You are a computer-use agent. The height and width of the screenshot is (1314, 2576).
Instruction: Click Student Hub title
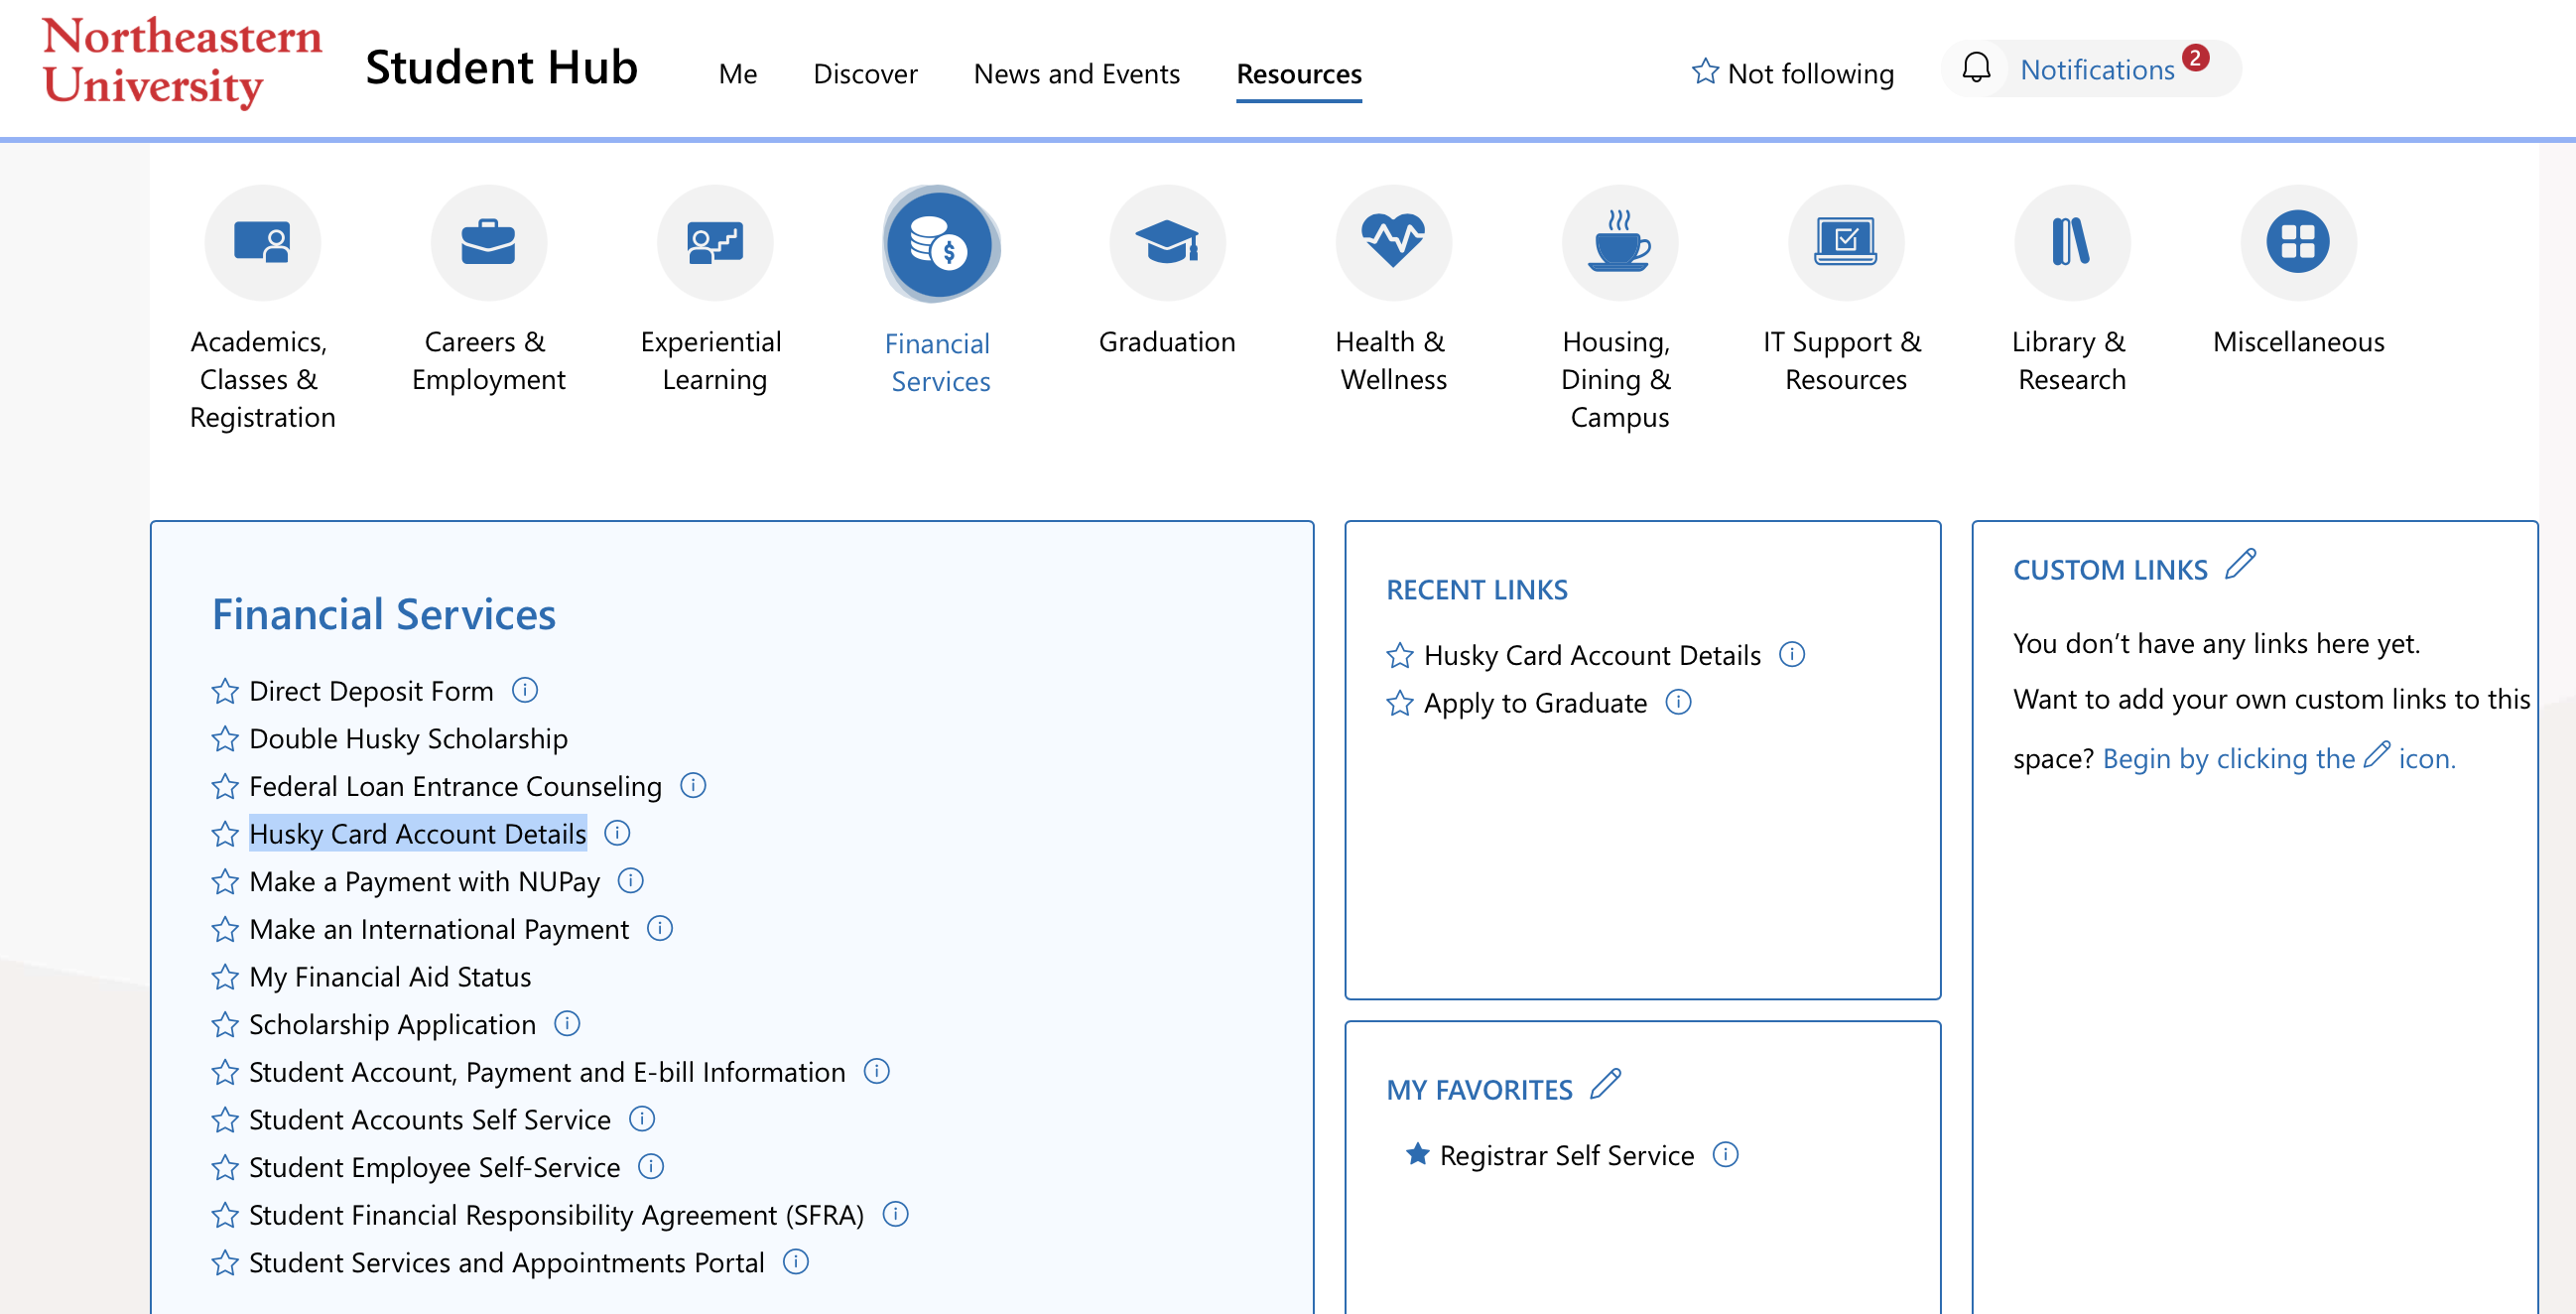click(501, 68)
